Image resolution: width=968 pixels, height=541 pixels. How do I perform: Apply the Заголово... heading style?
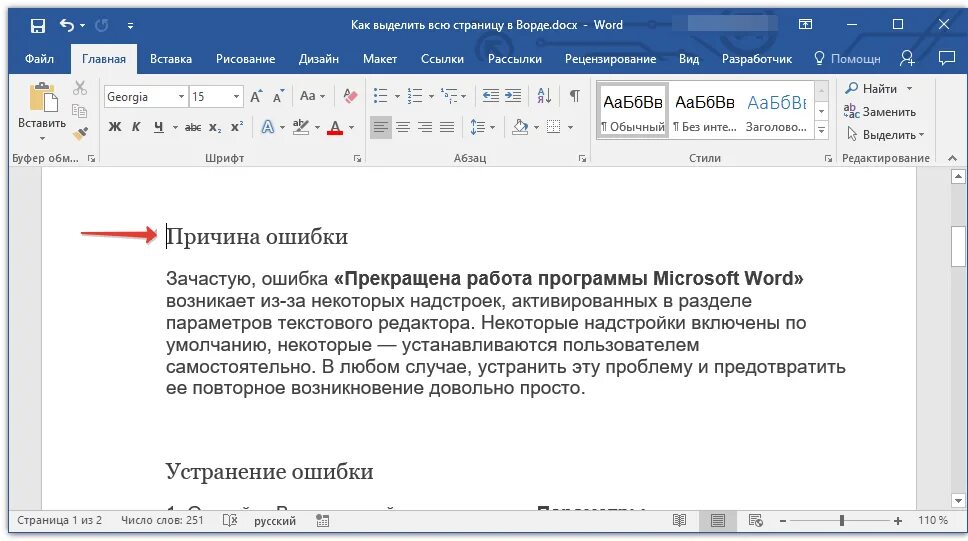point(776,111)
